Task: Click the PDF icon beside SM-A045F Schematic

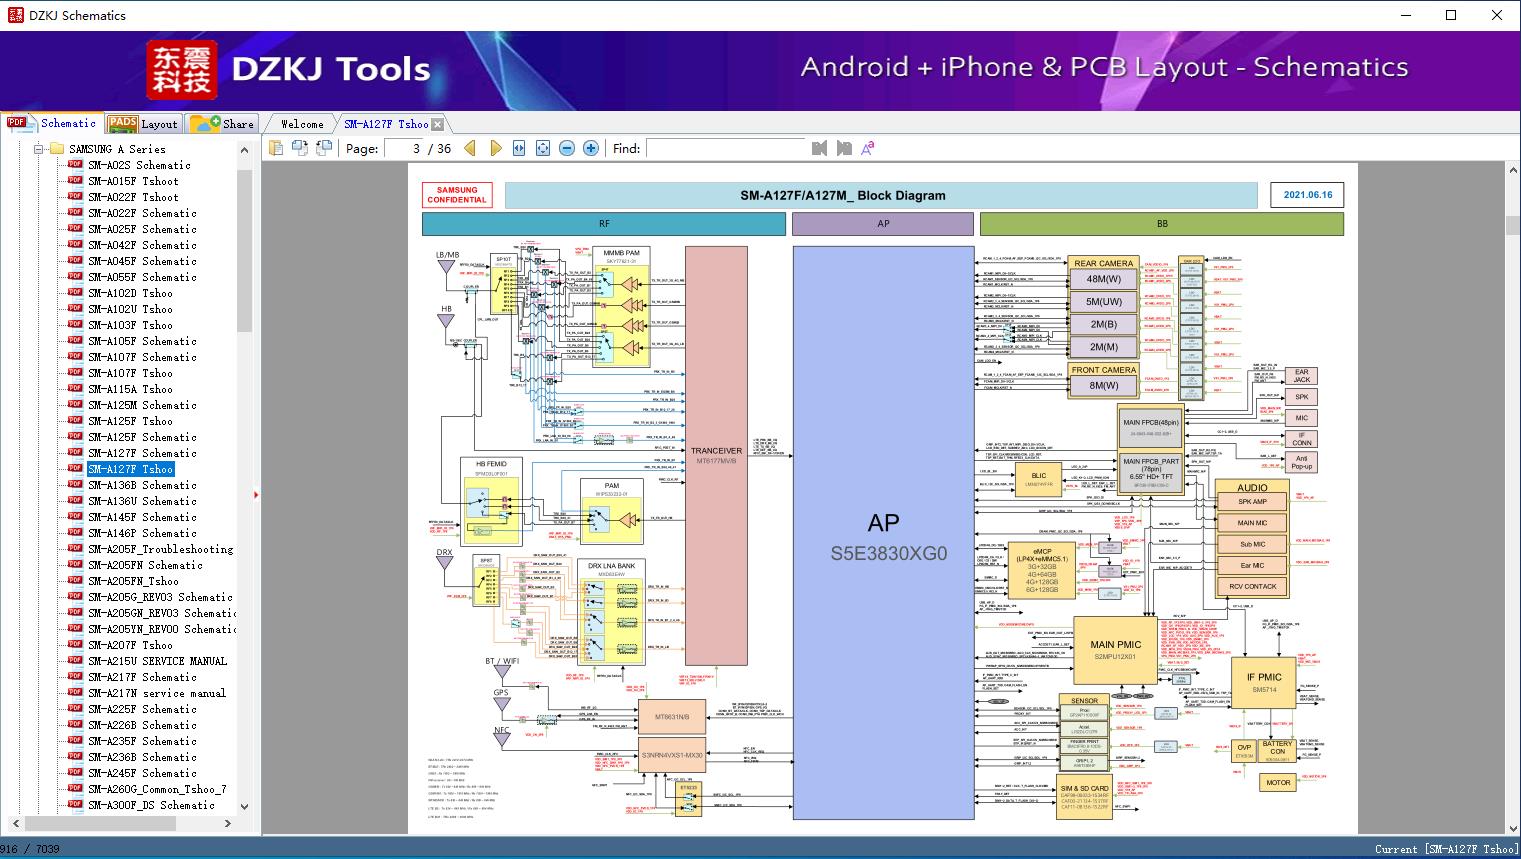Action: [75, 261]
